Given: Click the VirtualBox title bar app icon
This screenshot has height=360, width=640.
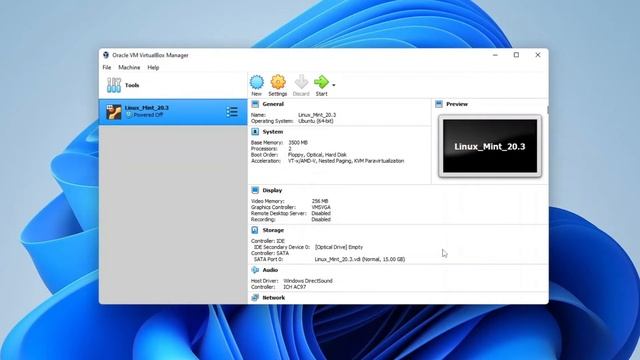Looking at the screenshot, I should click(106, 55).
